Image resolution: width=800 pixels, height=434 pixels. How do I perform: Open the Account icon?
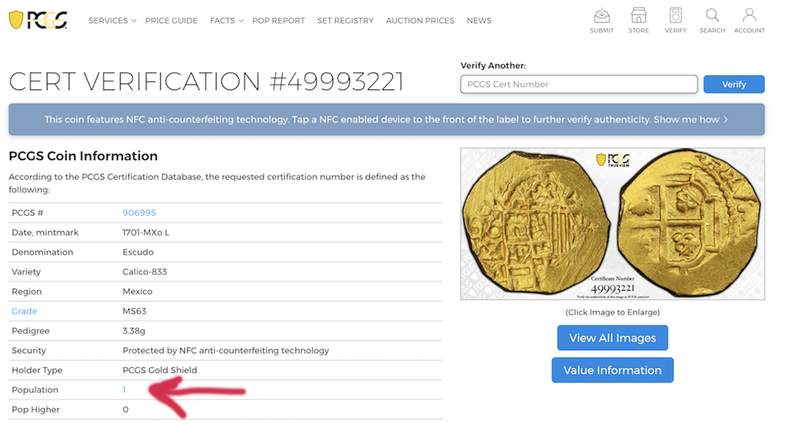tap(749, 21)
